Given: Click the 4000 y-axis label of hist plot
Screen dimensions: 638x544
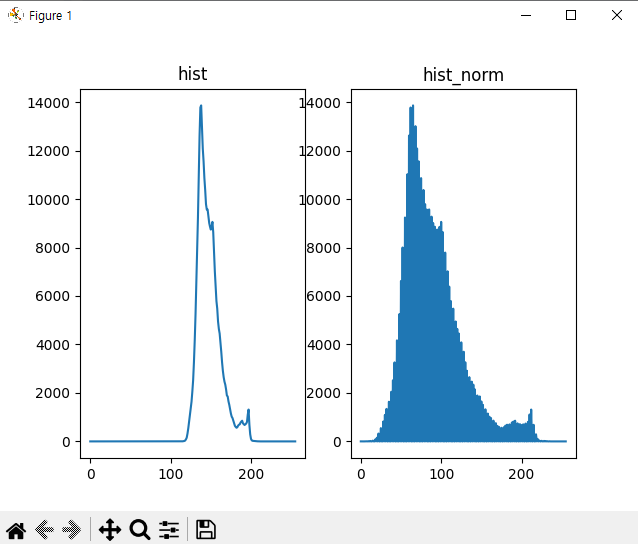Looking at the screenshot, I should [x=52, y=345].
